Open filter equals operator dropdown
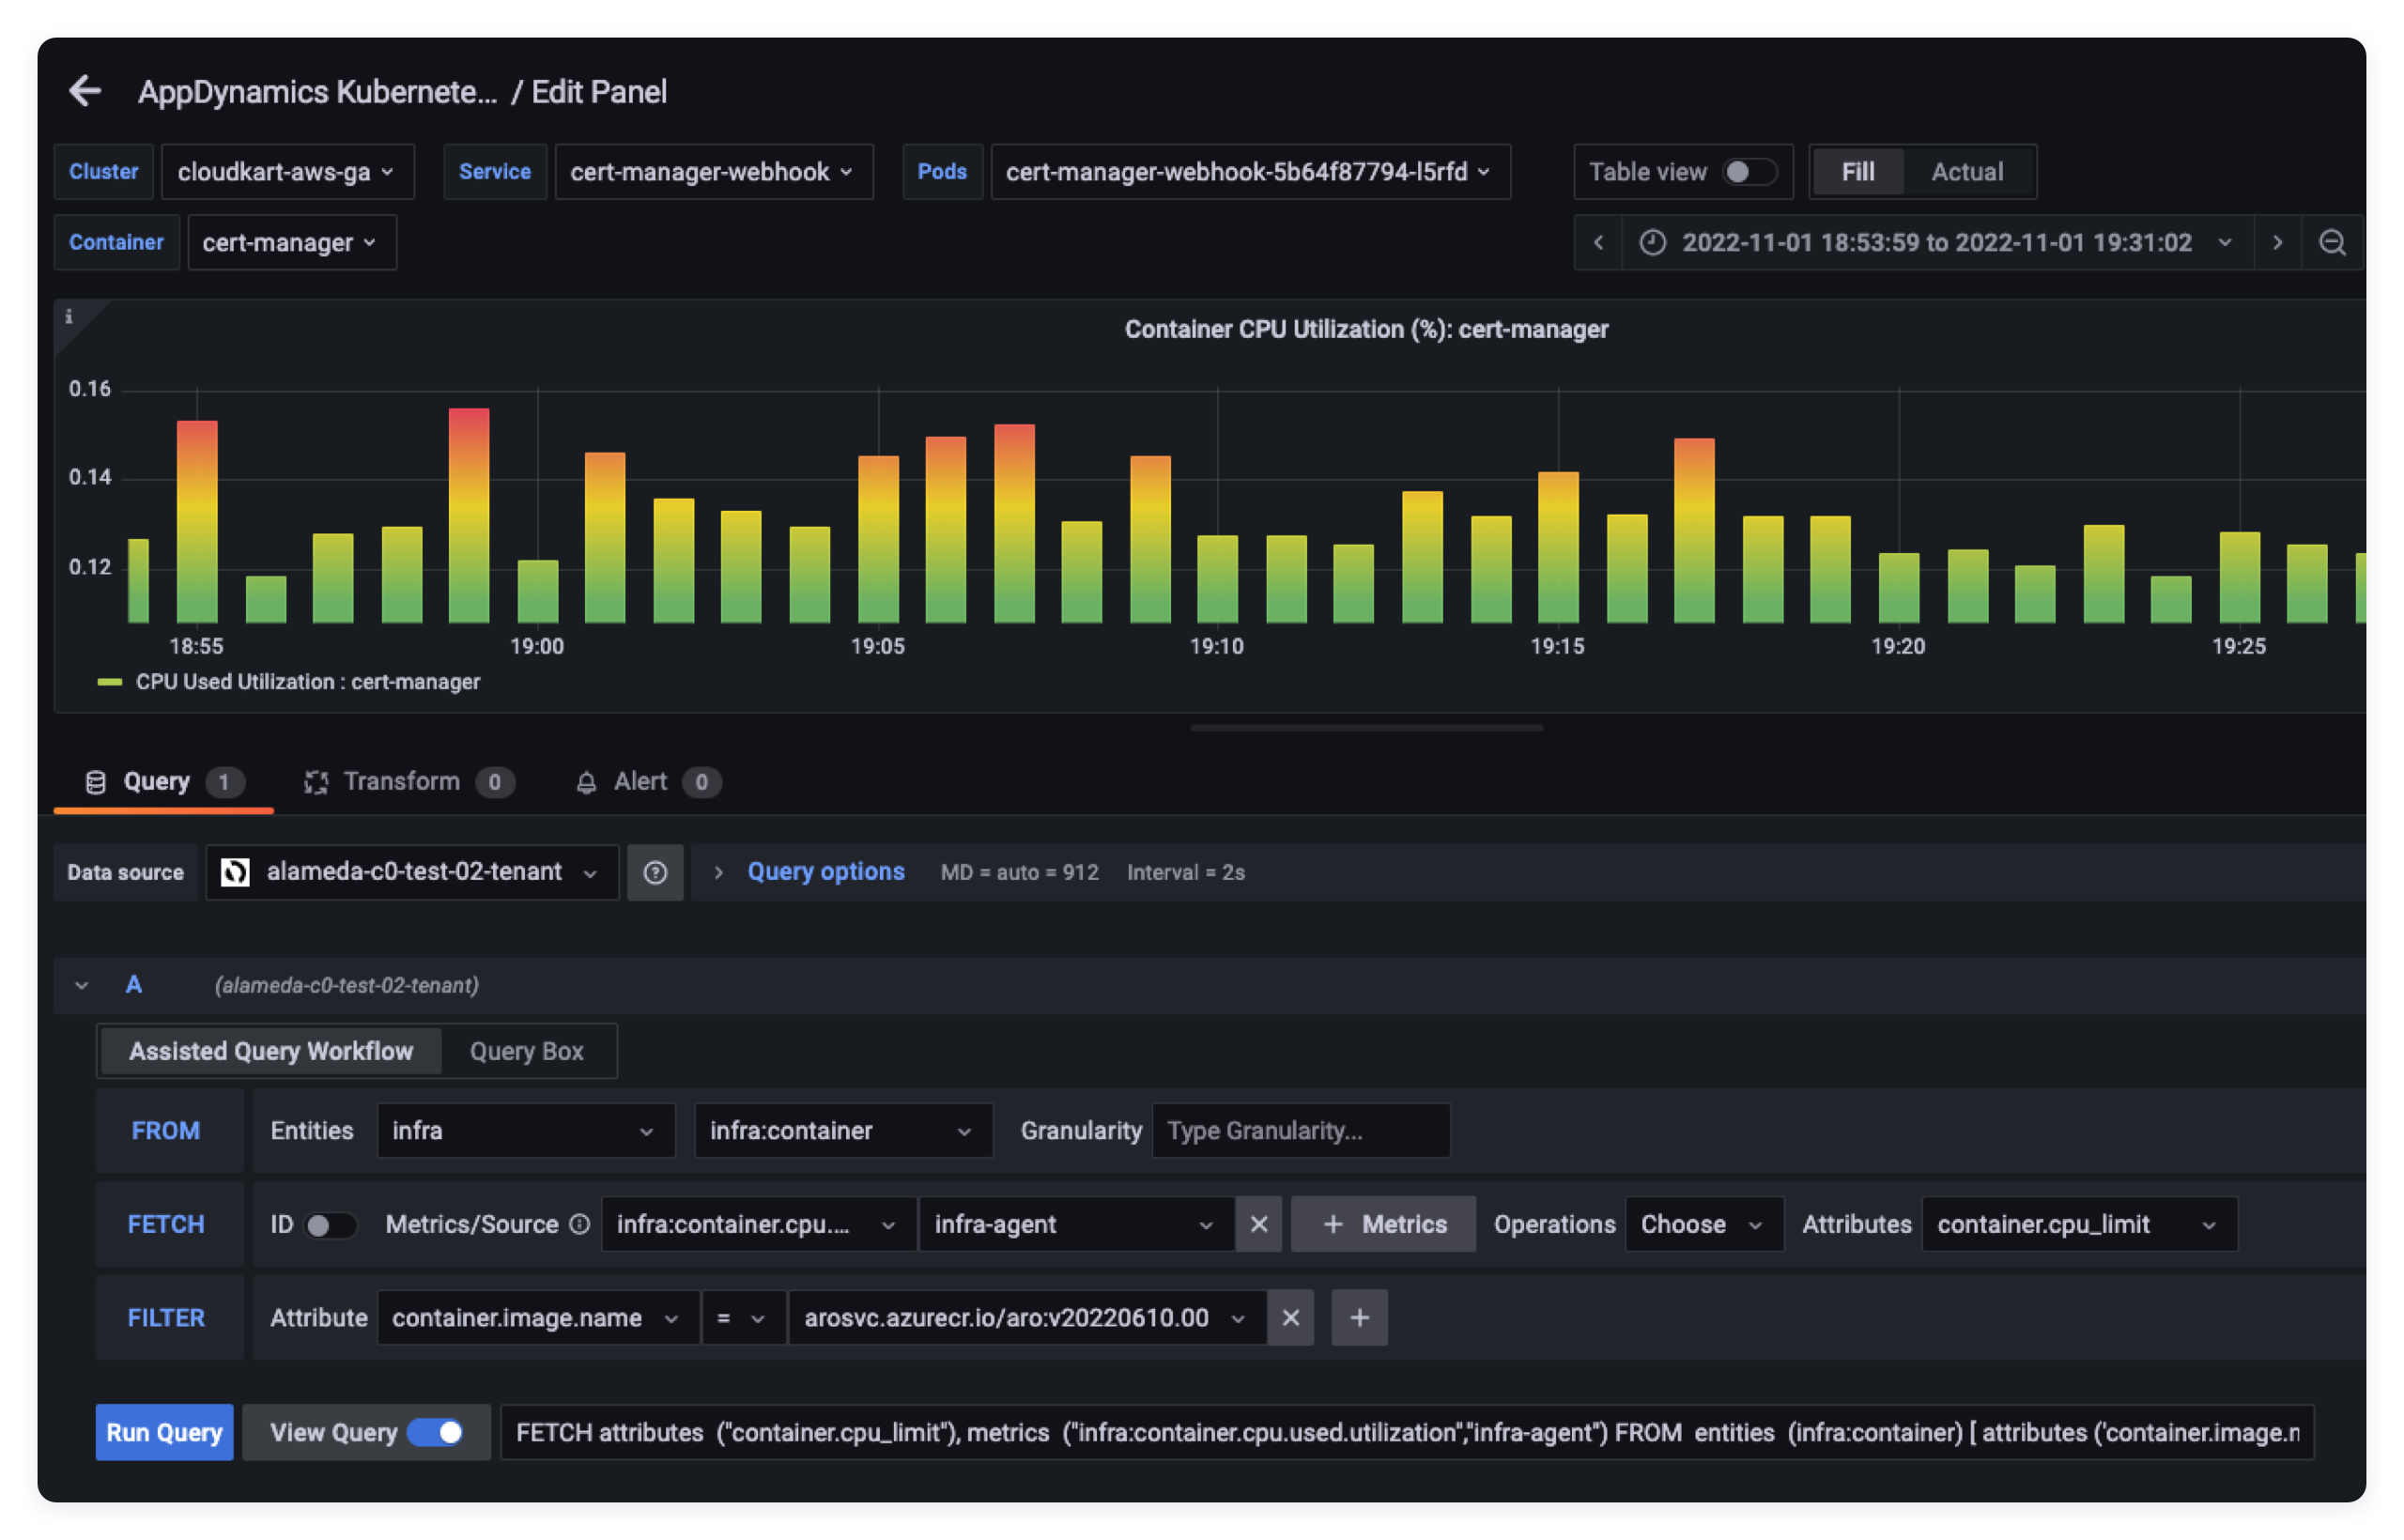Viewport: 2404px width, 1540px height. pos(742,1317)
